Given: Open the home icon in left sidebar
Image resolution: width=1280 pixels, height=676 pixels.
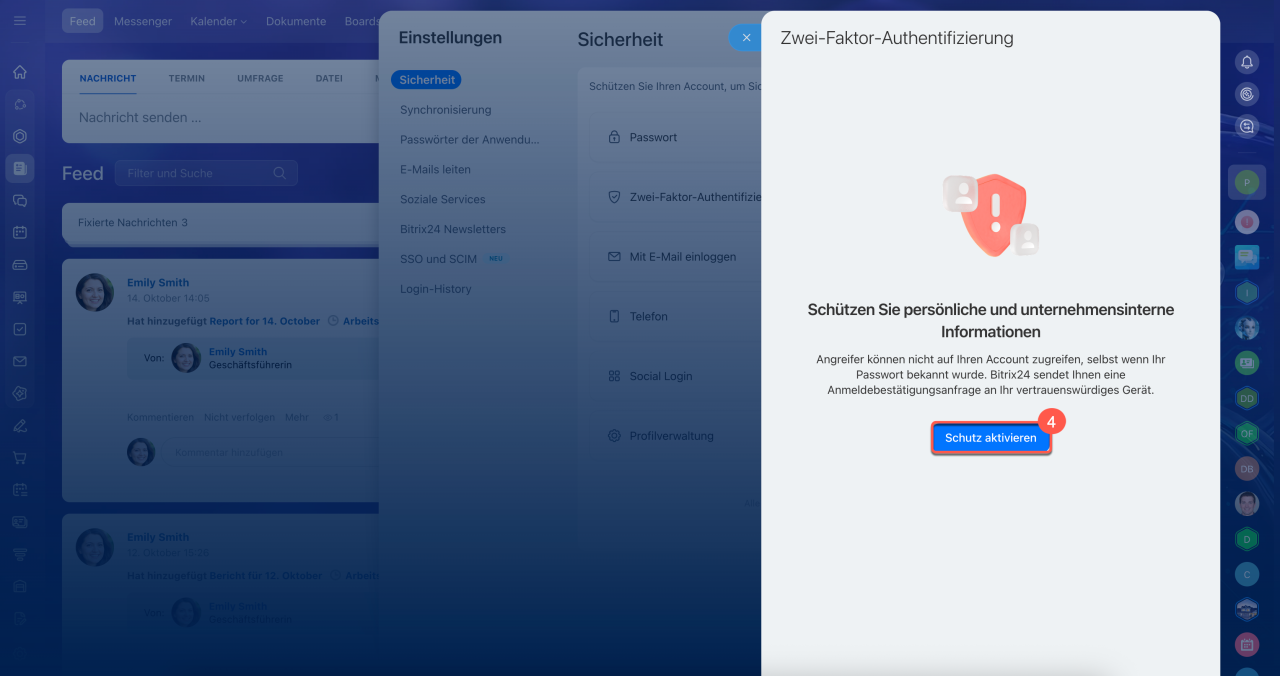Looking at the screenshot, I should [x=20, y=72].
